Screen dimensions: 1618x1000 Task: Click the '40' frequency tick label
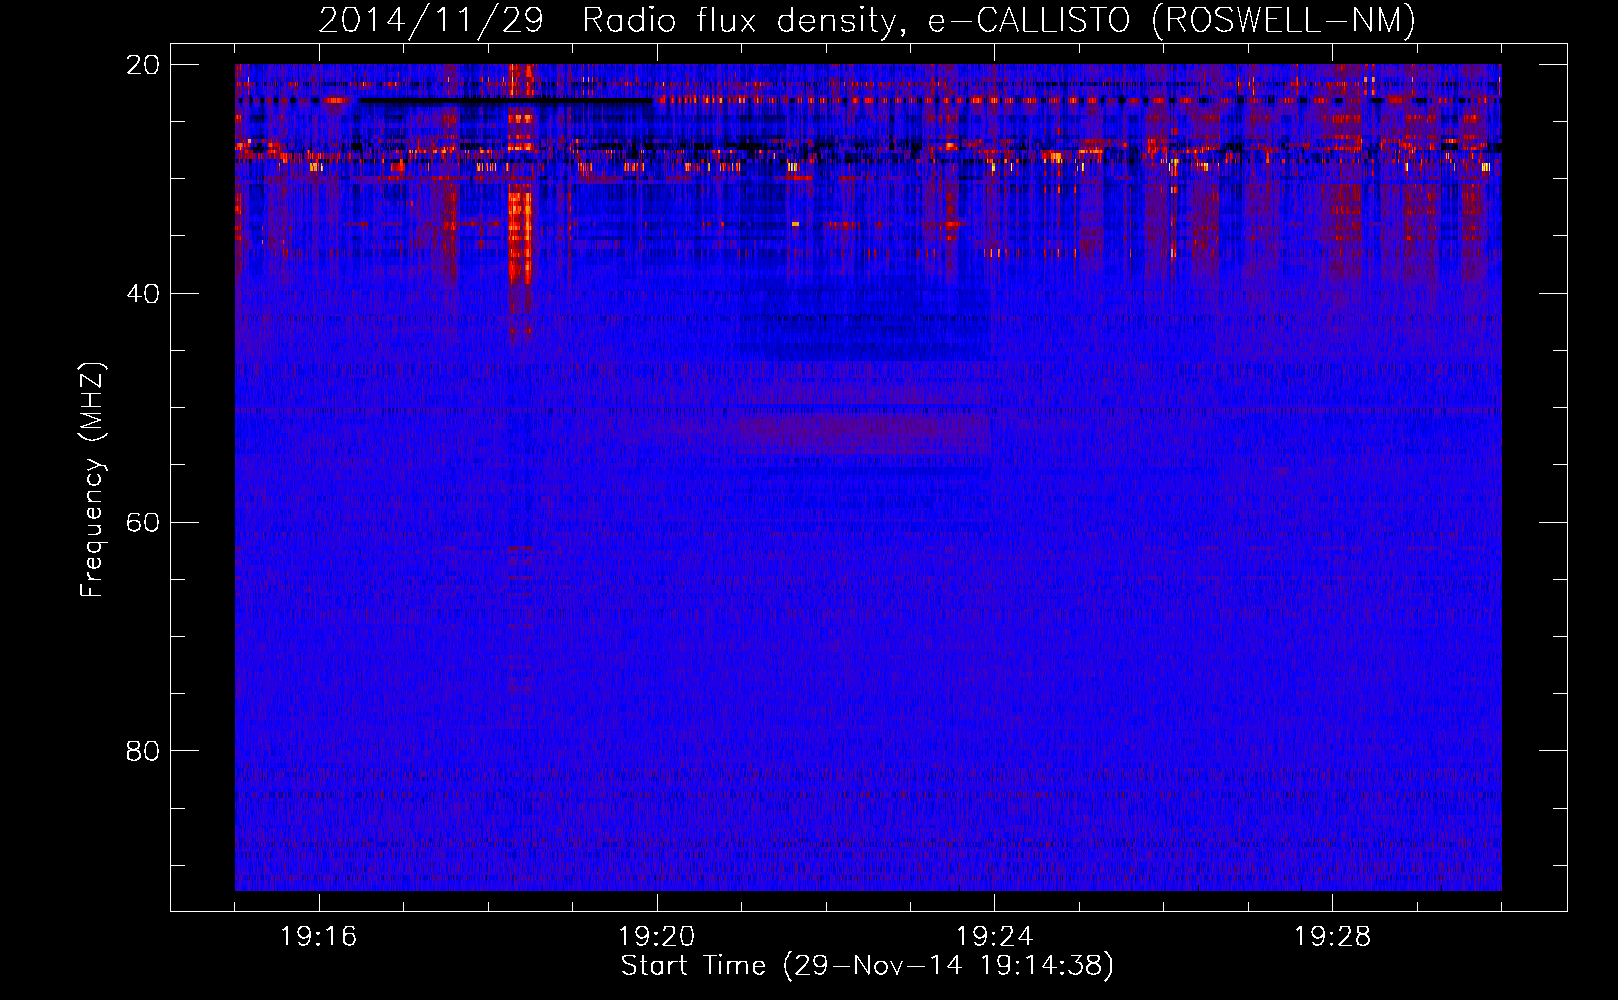point(143,294)
